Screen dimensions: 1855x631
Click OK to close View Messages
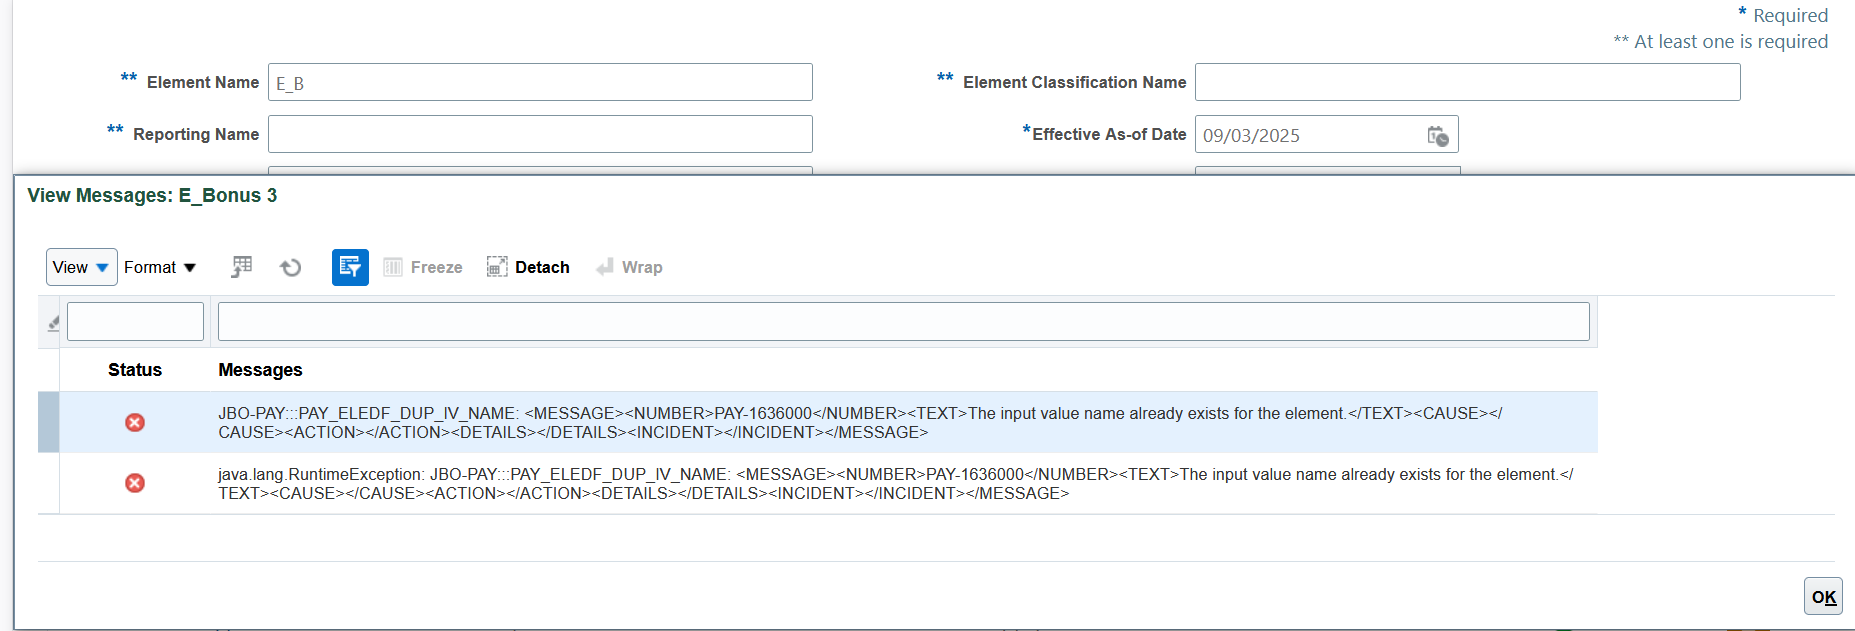point(1823,597)
